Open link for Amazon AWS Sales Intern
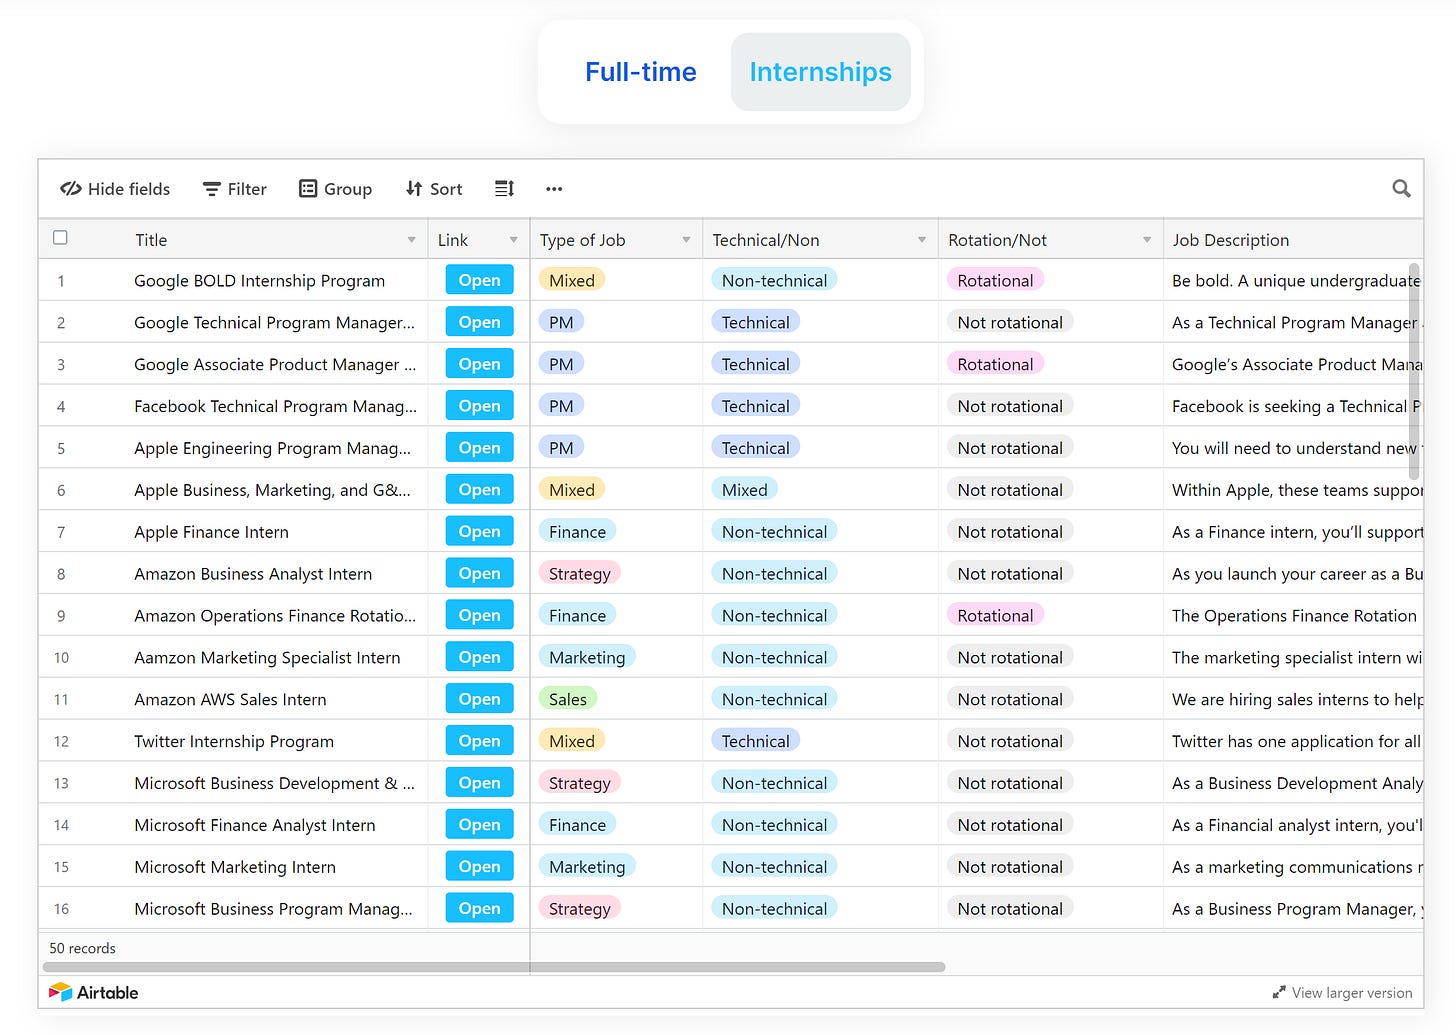The width and height of the screenshot is (1456, 1035). coord(479,699)
